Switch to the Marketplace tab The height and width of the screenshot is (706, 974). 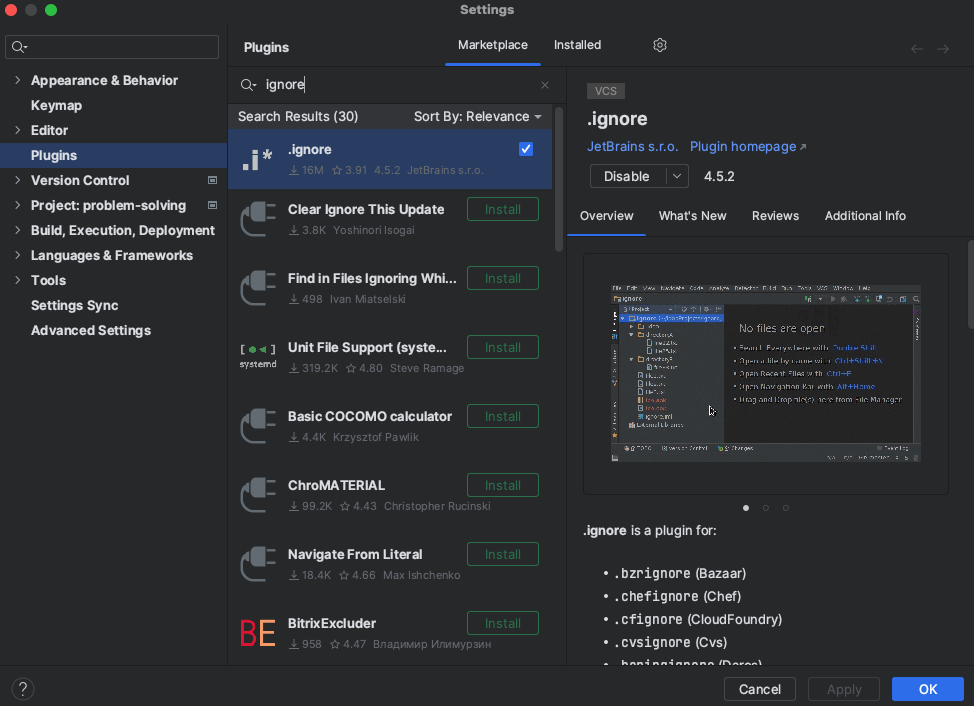tap(493, 45)
